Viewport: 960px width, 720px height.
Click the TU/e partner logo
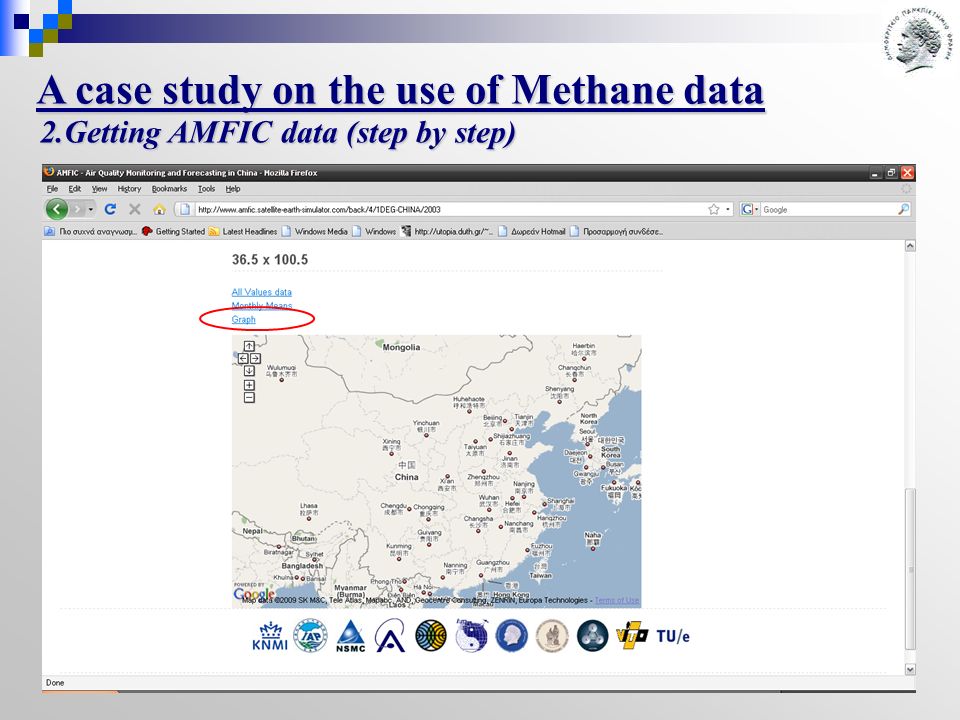coord(673,636)
